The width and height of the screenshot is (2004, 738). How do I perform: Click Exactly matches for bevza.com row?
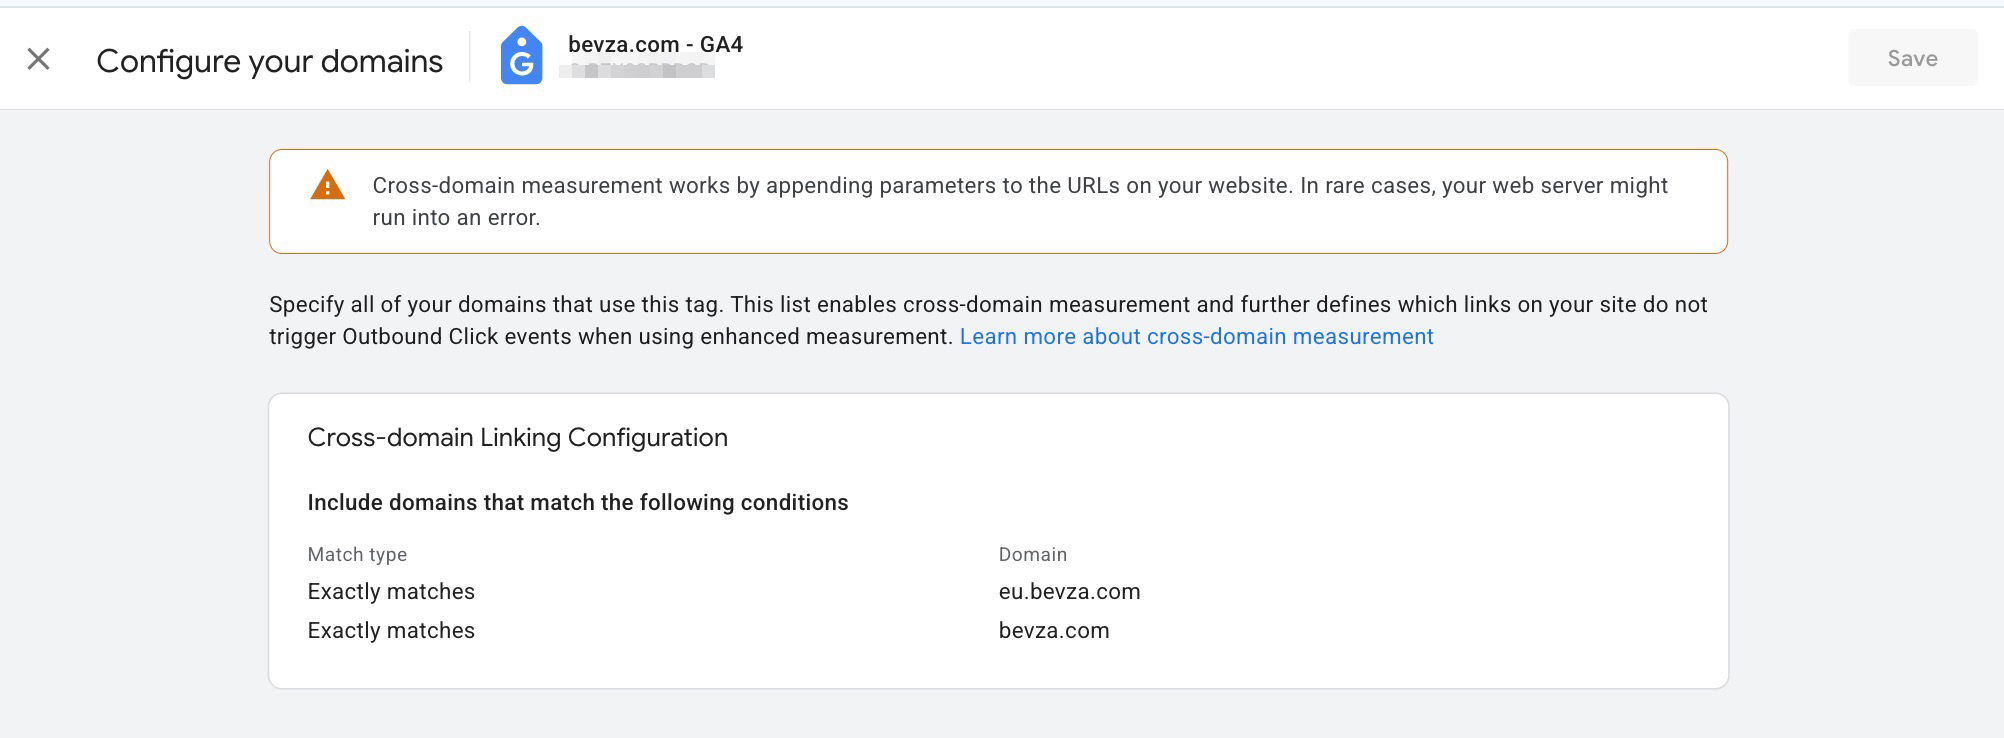(x=391, y=631)
